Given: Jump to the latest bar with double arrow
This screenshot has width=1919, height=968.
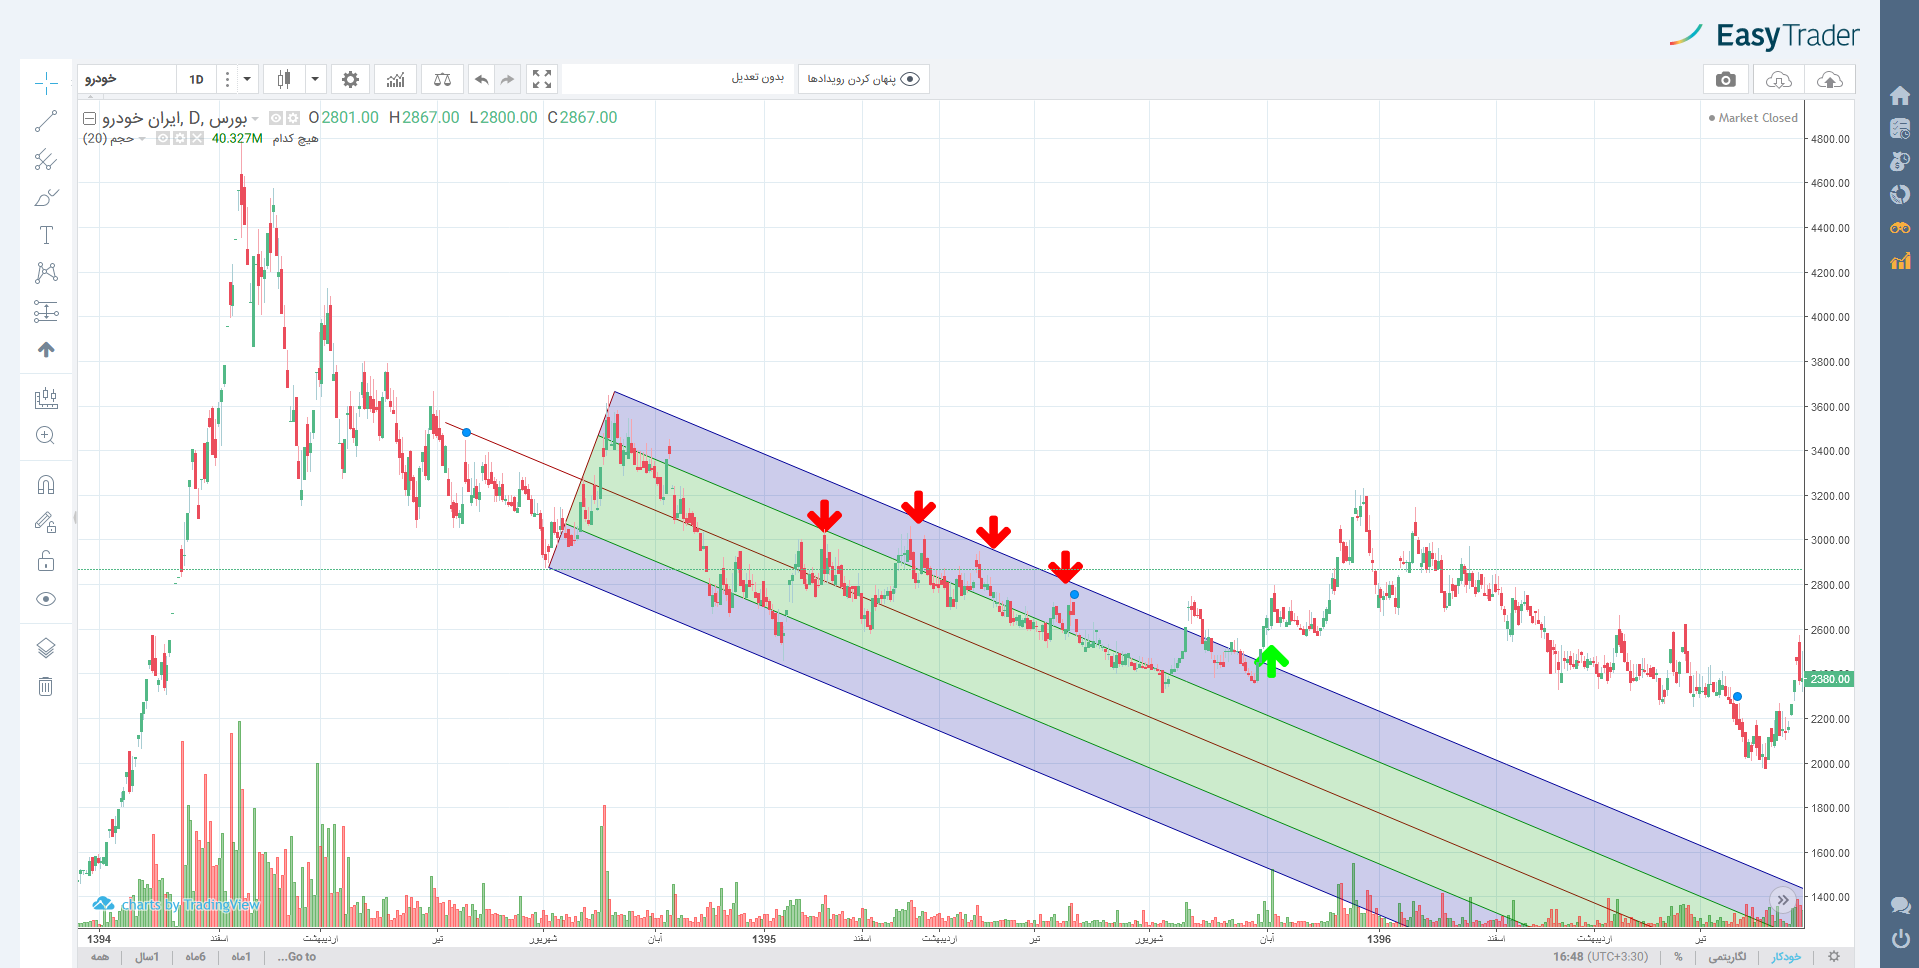Looking at the screenshot, I should click(x=1783, y=900).
